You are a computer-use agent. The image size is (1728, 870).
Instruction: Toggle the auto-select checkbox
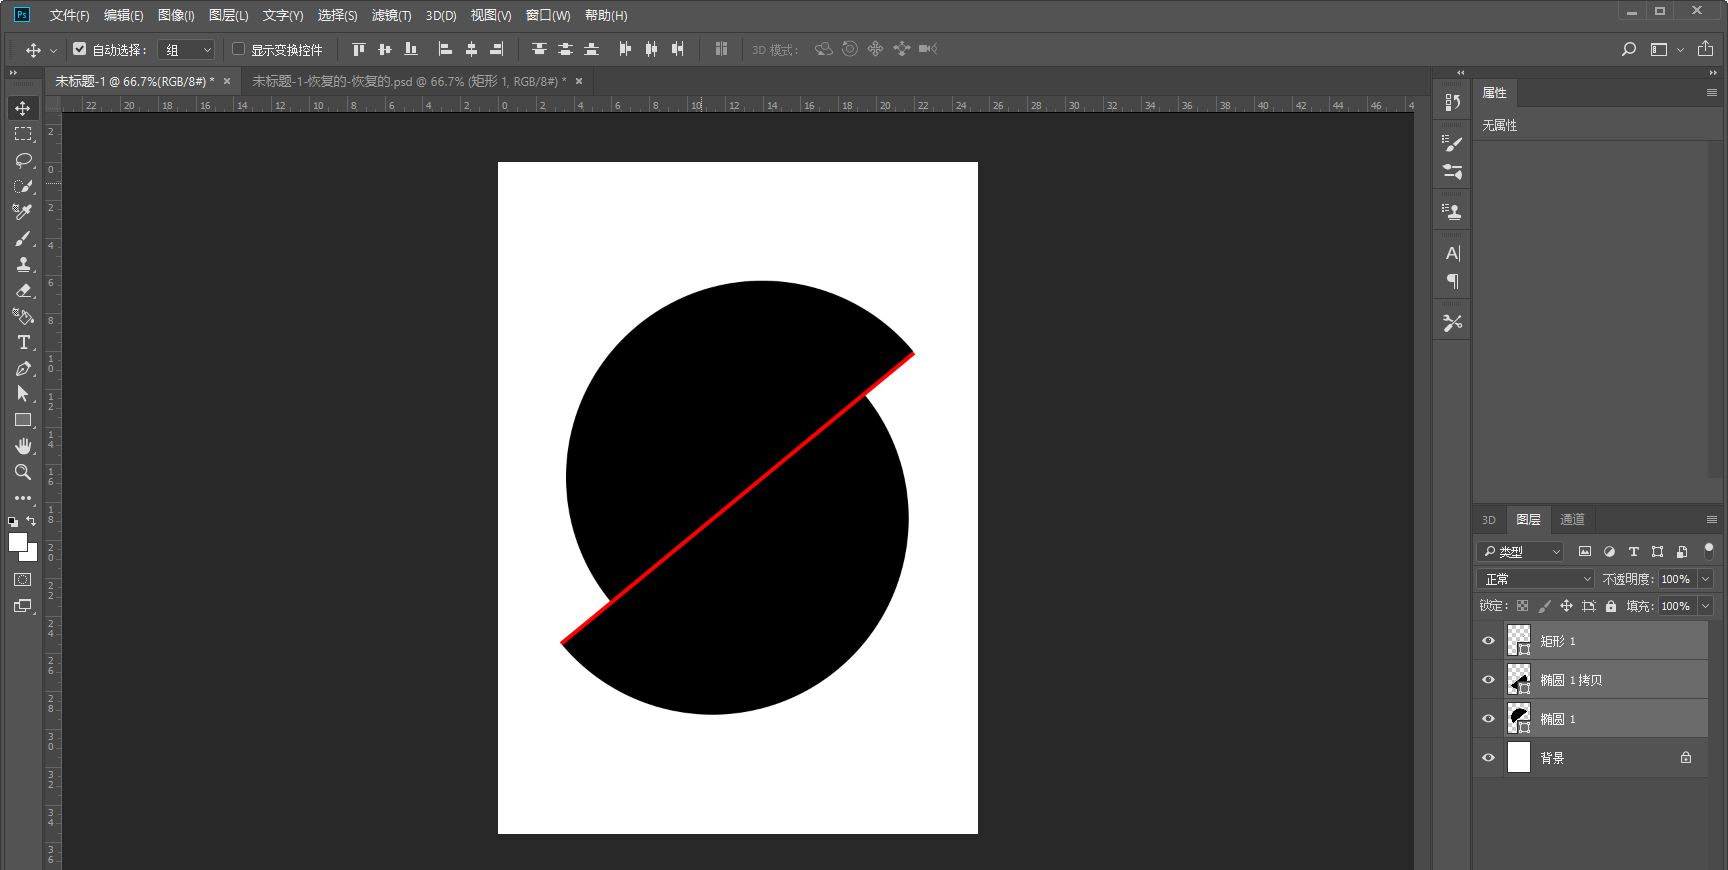coord(80,48)
